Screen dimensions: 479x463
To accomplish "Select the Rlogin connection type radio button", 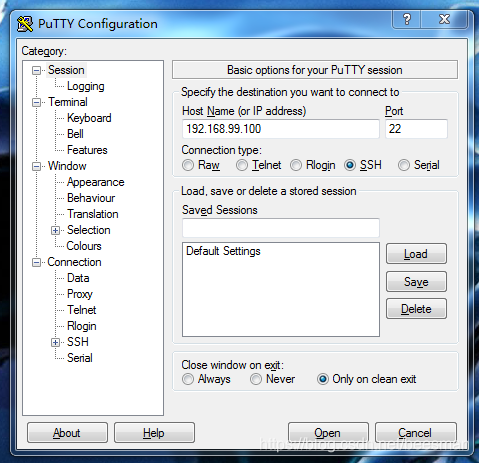I will pos(296,165).
